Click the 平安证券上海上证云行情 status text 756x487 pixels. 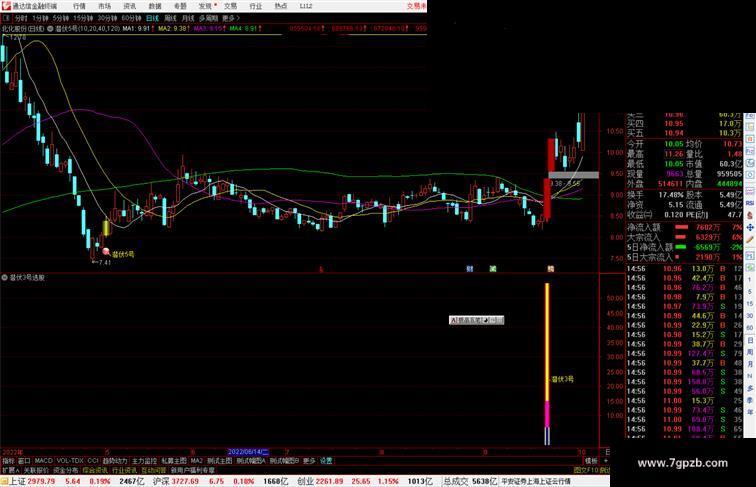(x=536, y=481)
